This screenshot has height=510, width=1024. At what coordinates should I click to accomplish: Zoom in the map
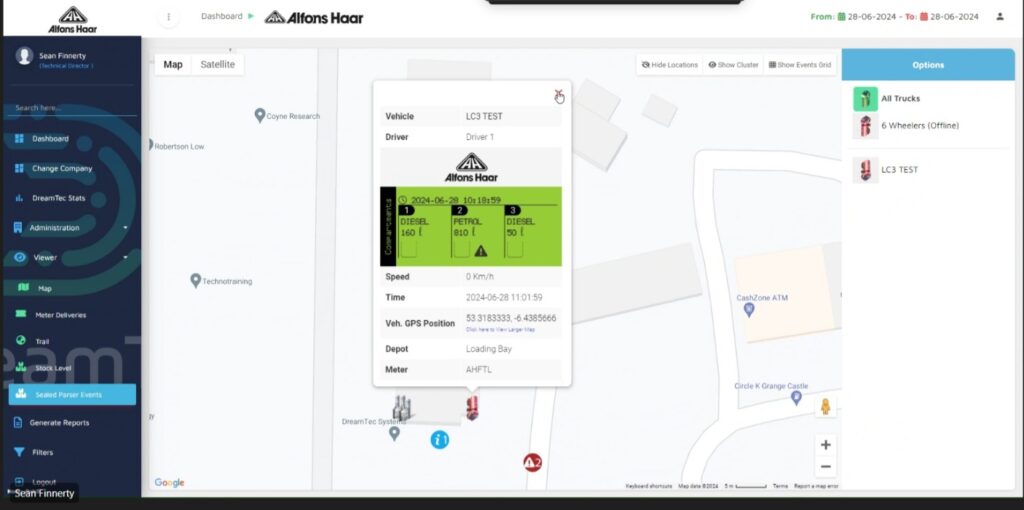[x=825, y=445]
